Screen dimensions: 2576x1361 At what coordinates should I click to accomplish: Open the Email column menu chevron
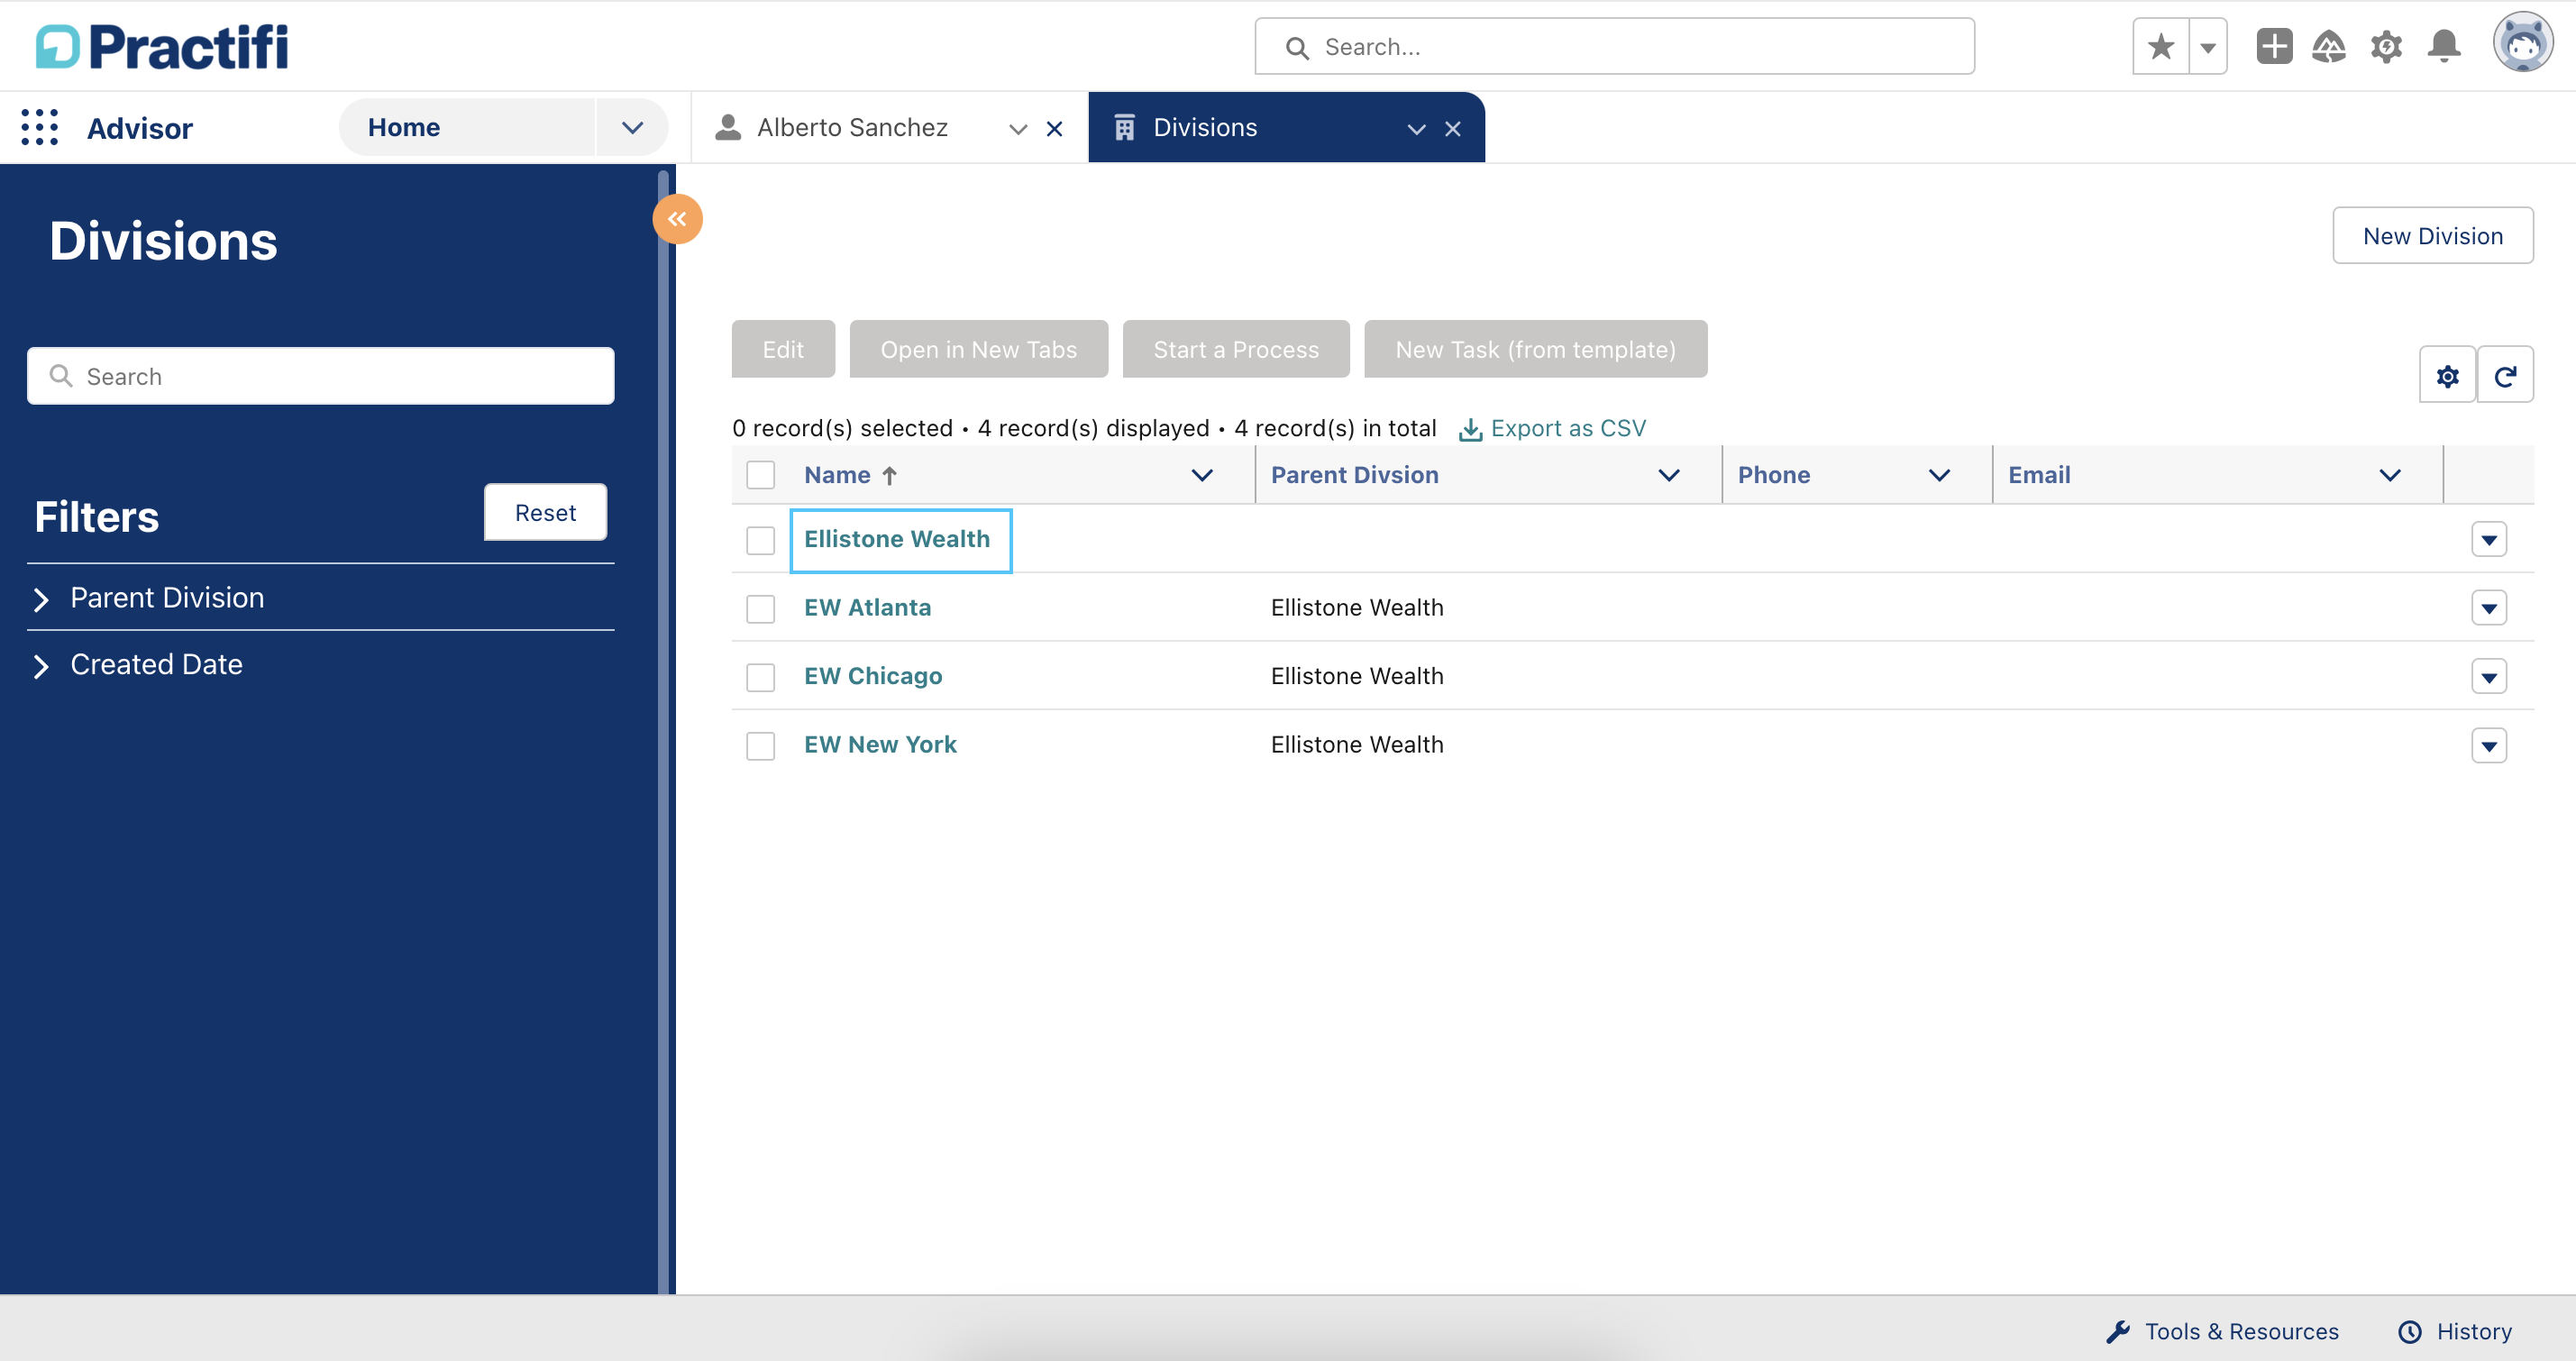pyautogui.click(x=2390, y=475)
